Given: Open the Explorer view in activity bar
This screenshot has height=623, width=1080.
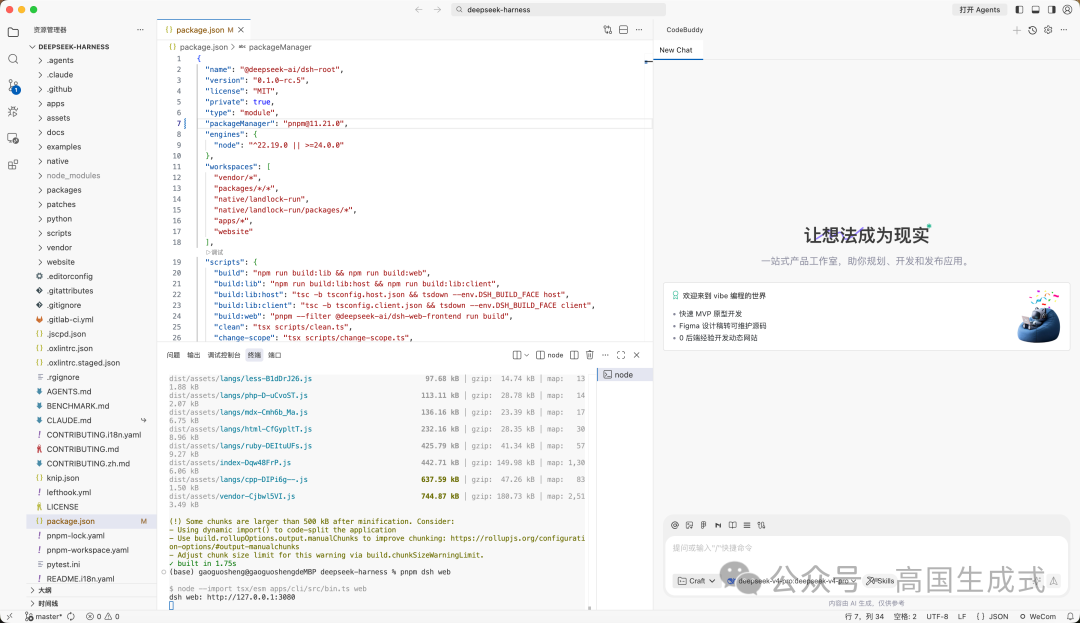Looking at the screenshot, I should tap(13, 32).
